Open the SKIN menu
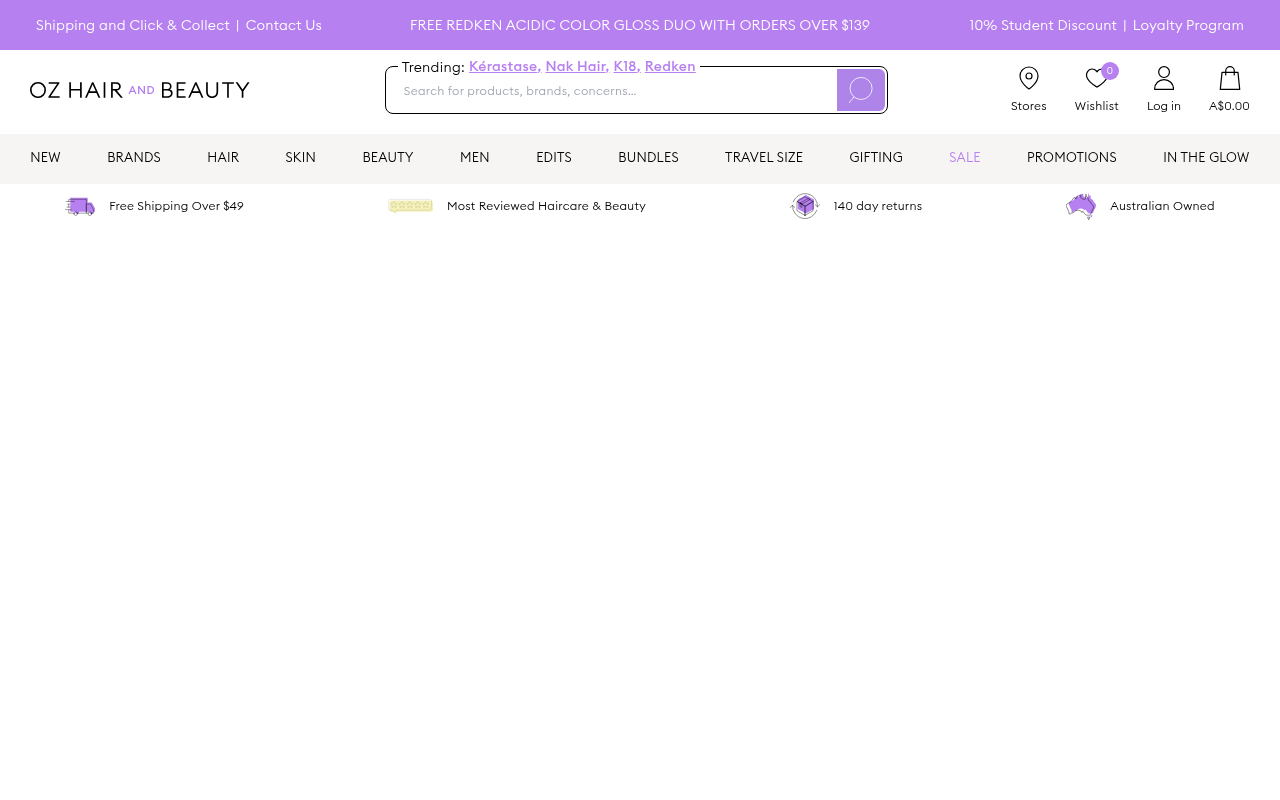Image resolution: width=1280 pixels, height=800 pixels. click(x=300, y=158)
